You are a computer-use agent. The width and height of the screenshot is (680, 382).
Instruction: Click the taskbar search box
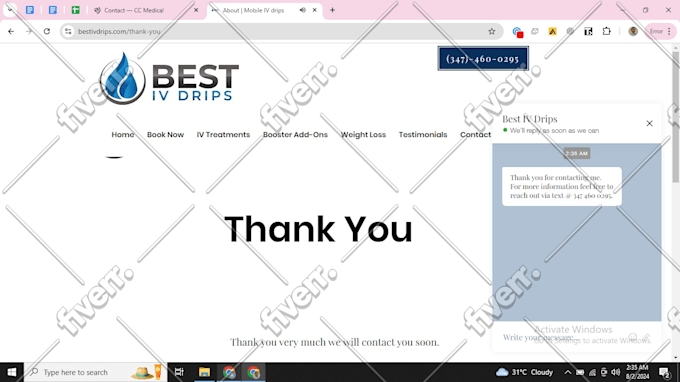(x=95, y=372)
